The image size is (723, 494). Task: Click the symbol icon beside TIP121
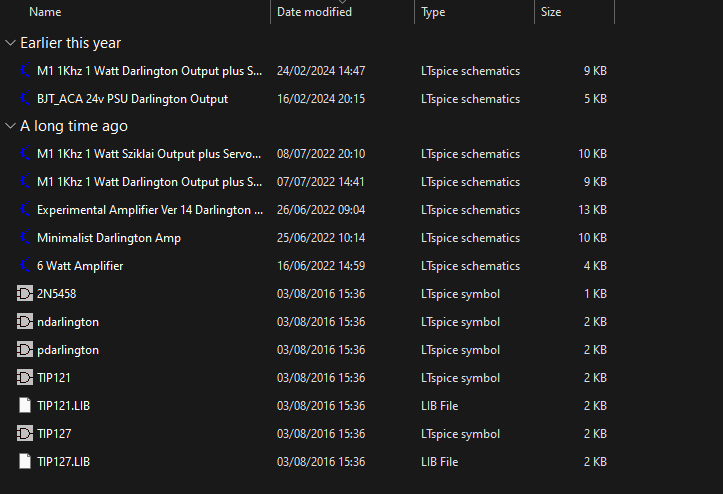pos(25,377)
